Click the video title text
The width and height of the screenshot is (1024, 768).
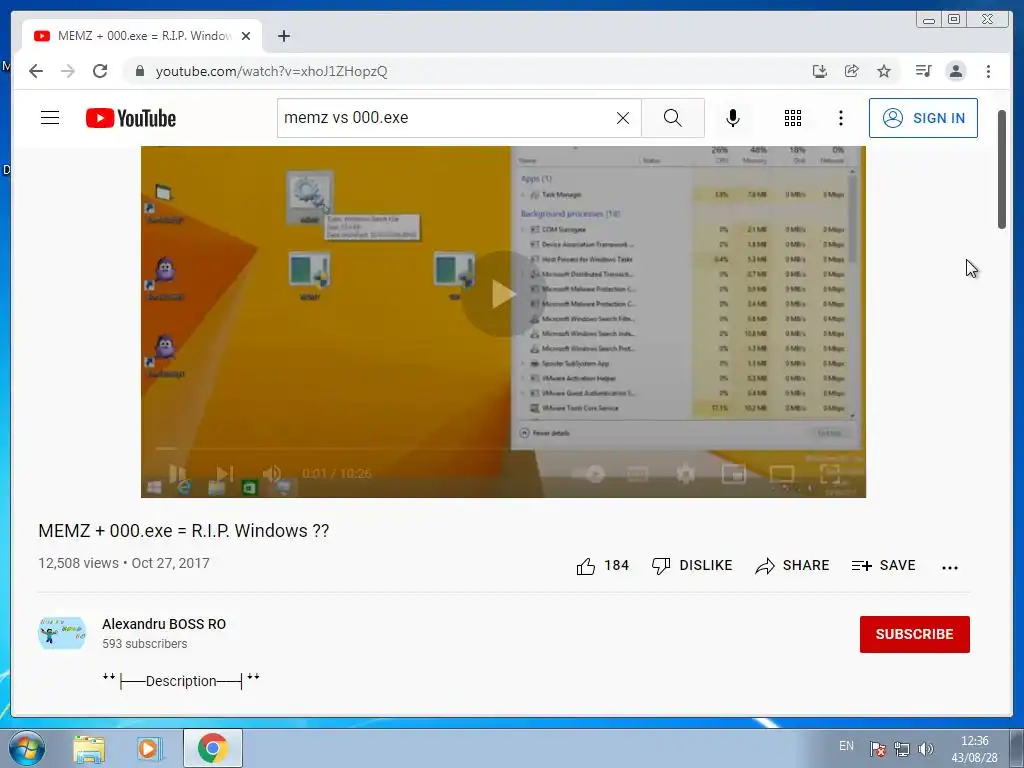(184, 530)
